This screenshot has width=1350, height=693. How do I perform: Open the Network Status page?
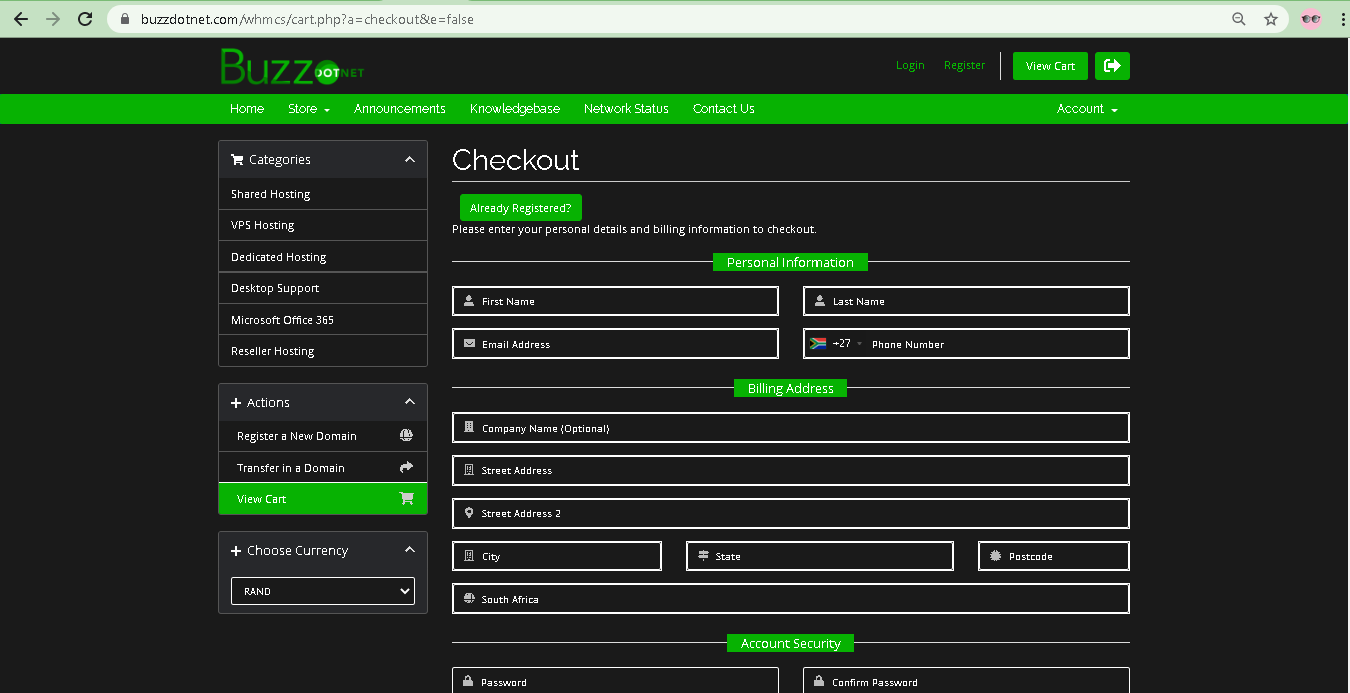click(626, 109)
